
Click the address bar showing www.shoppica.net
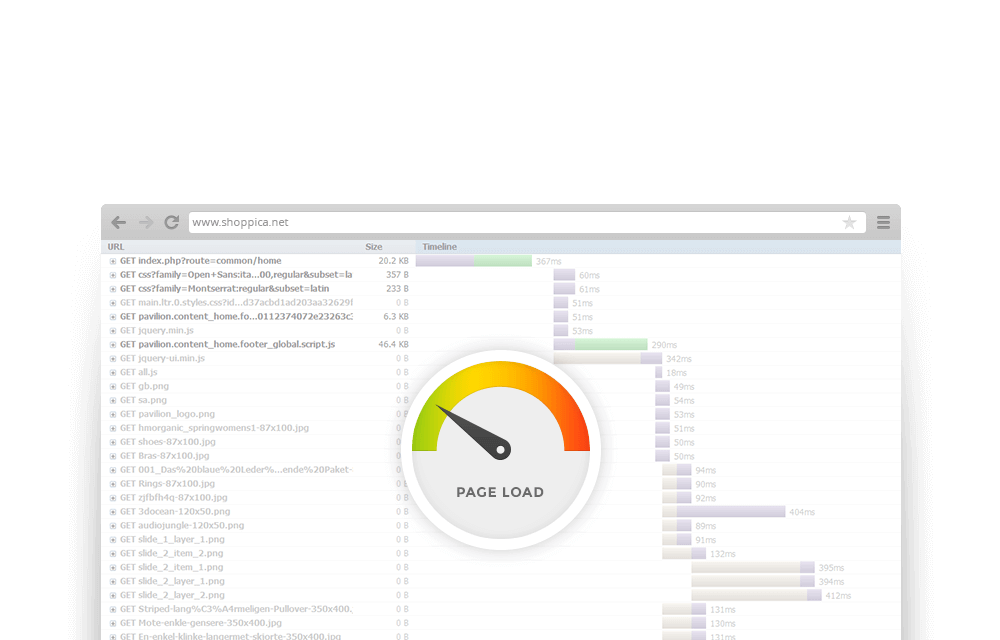click(500, 223)
